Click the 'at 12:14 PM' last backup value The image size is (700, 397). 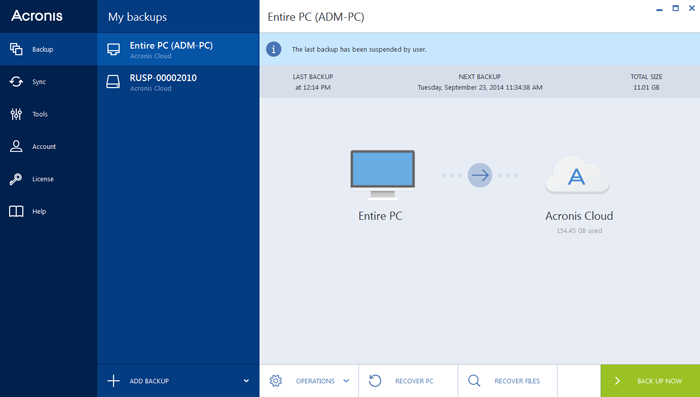[313, 88]
